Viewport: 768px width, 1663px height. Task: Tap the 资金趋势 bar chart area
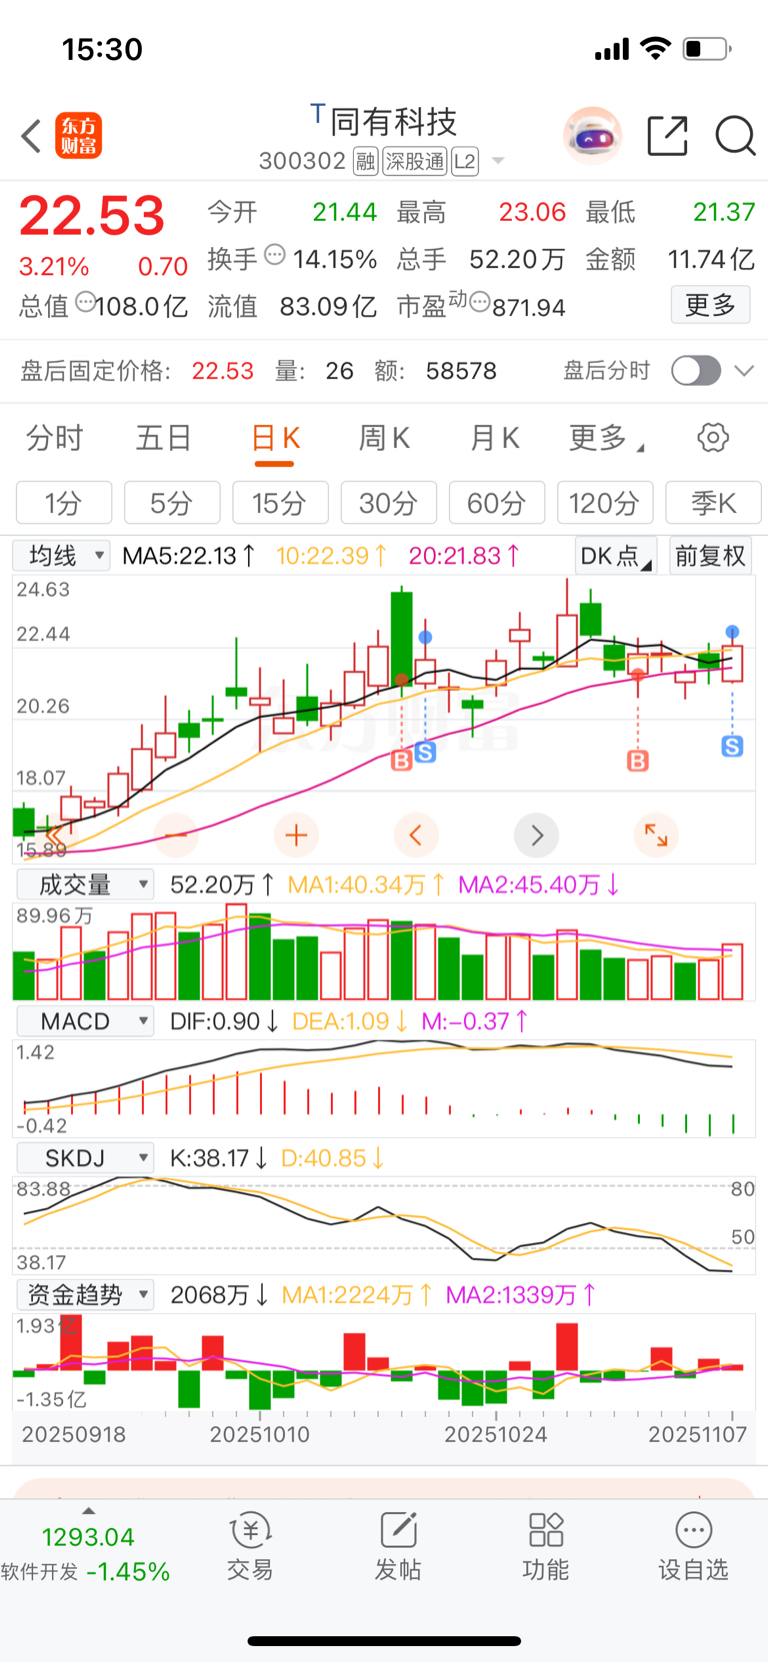tap(384, 1363)
